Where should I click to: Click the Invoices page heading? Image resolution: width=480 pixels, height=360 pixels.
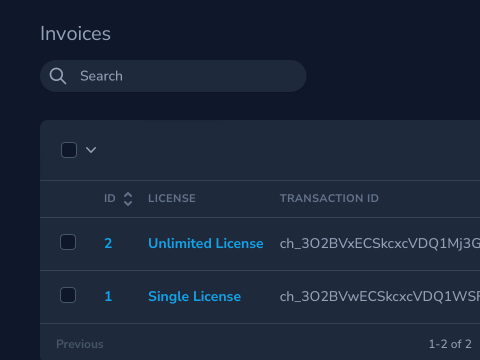(x=75, y=34)
